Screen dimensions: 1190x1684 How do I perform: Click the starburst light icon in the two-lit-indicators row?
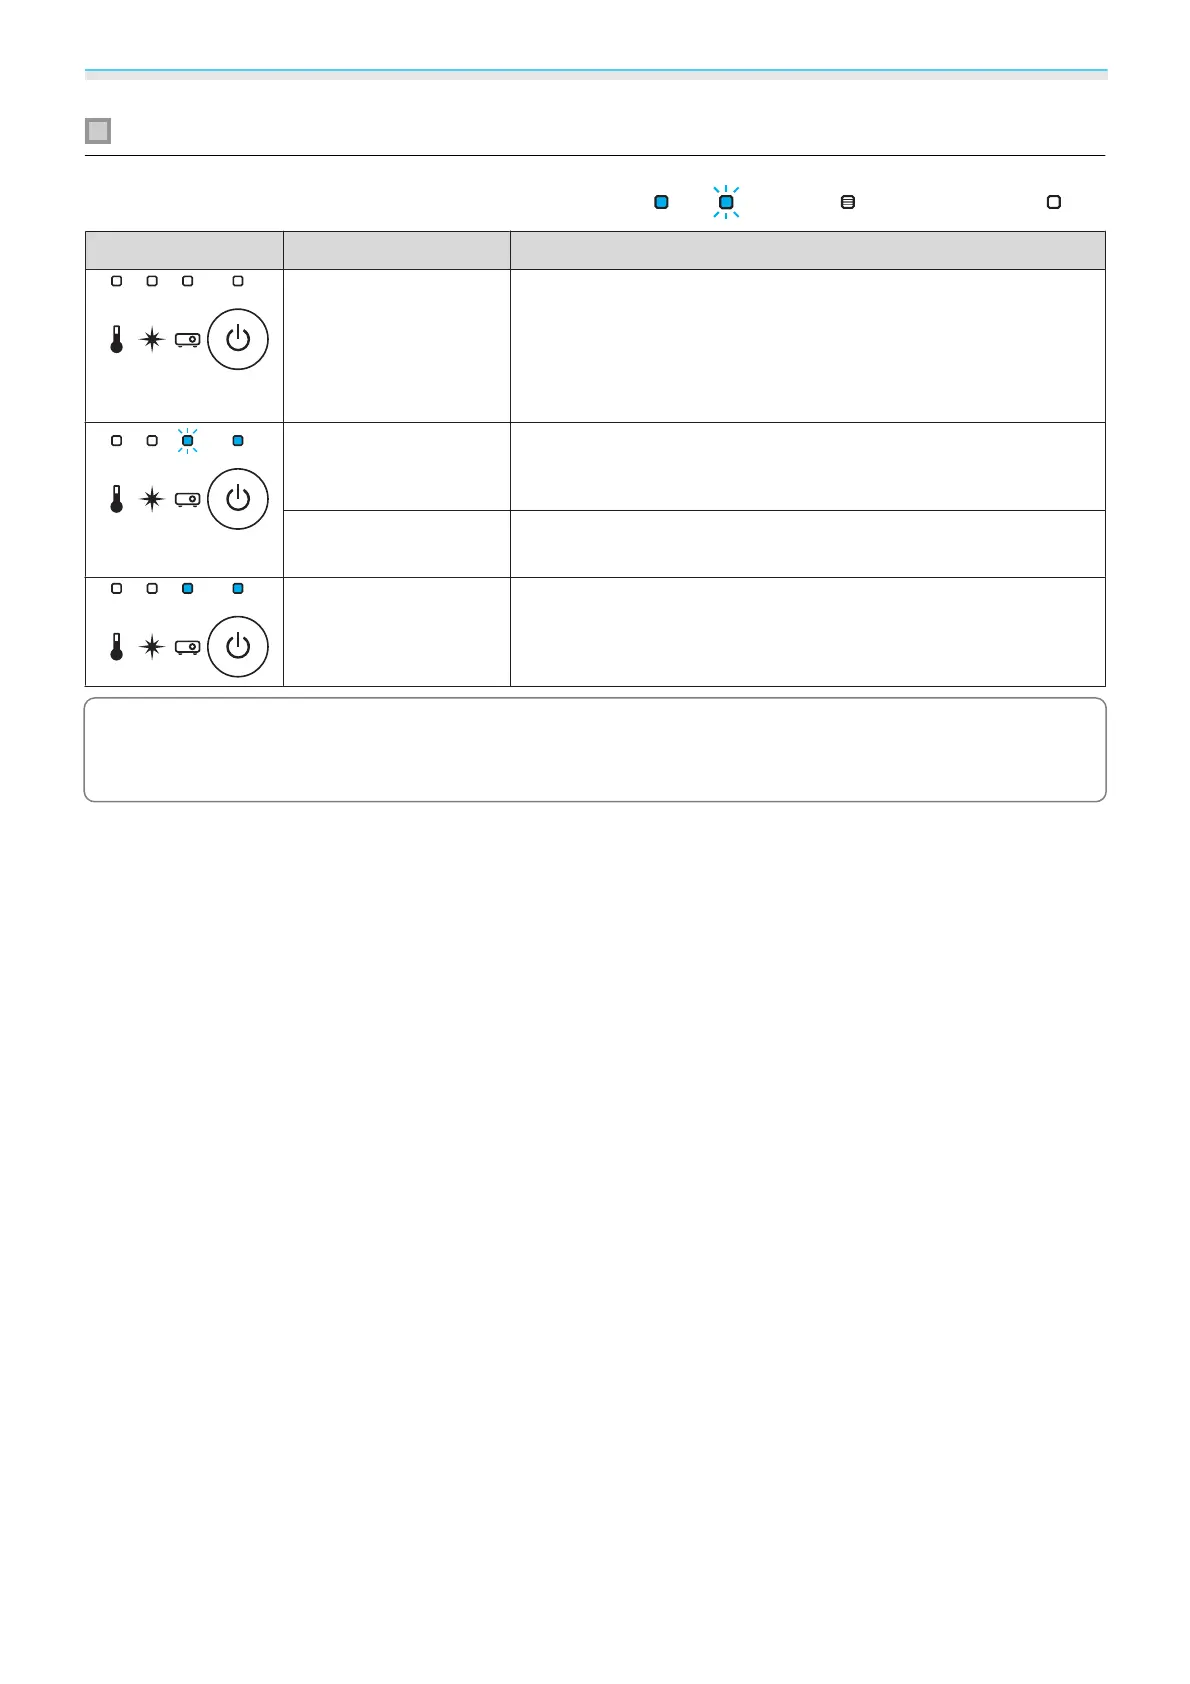pyautogui.click(x=152, y=647)
